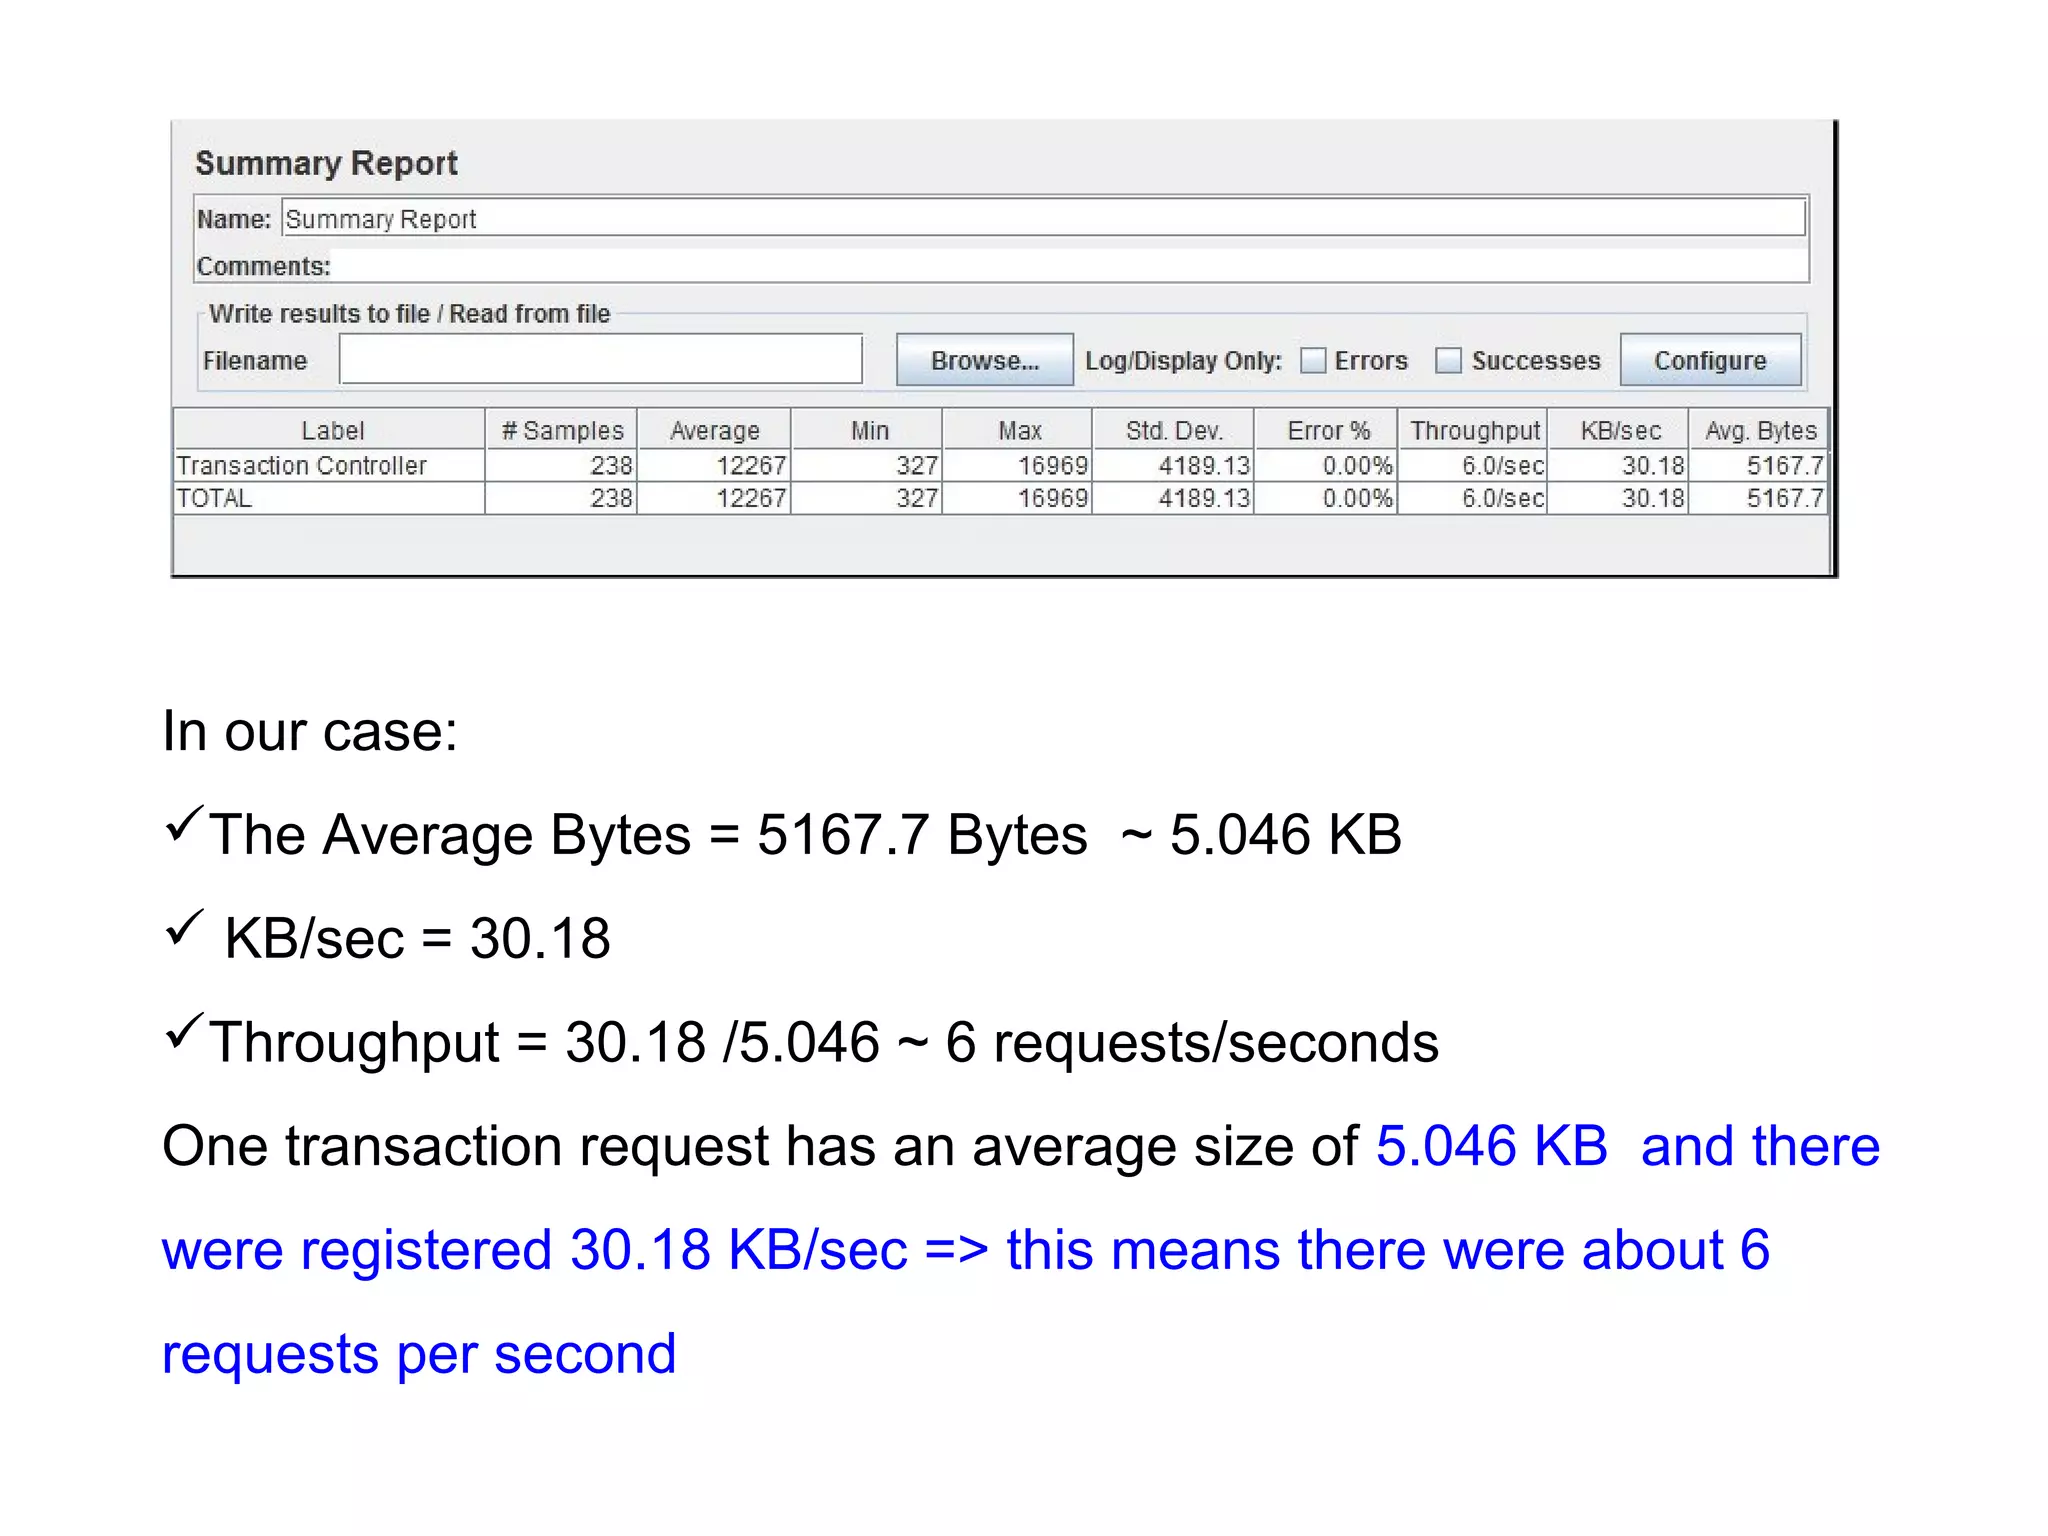Click the 'In our case:' heading text
2048x1536 pixels.
coord(310,731)
